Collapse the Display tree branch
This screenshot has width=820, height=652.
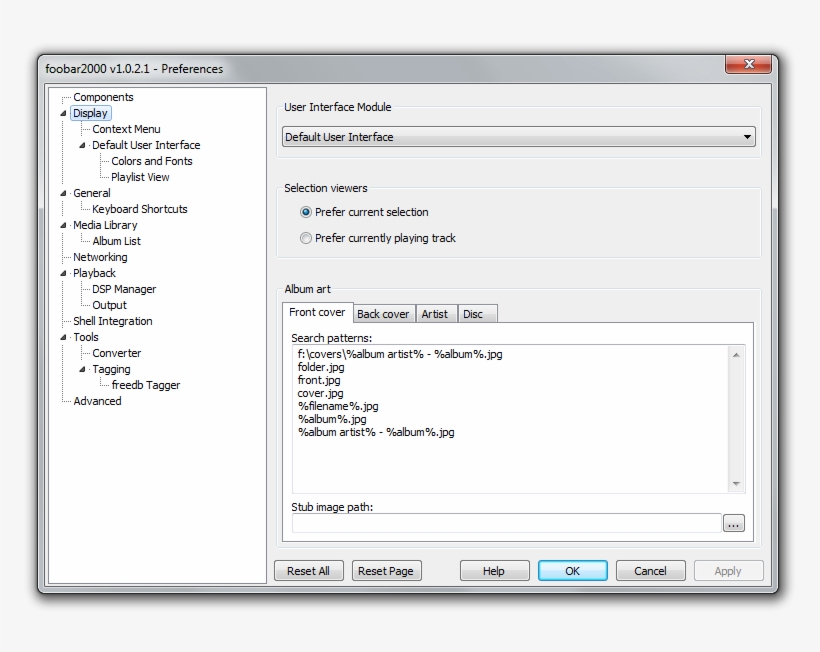click(63, 113)
